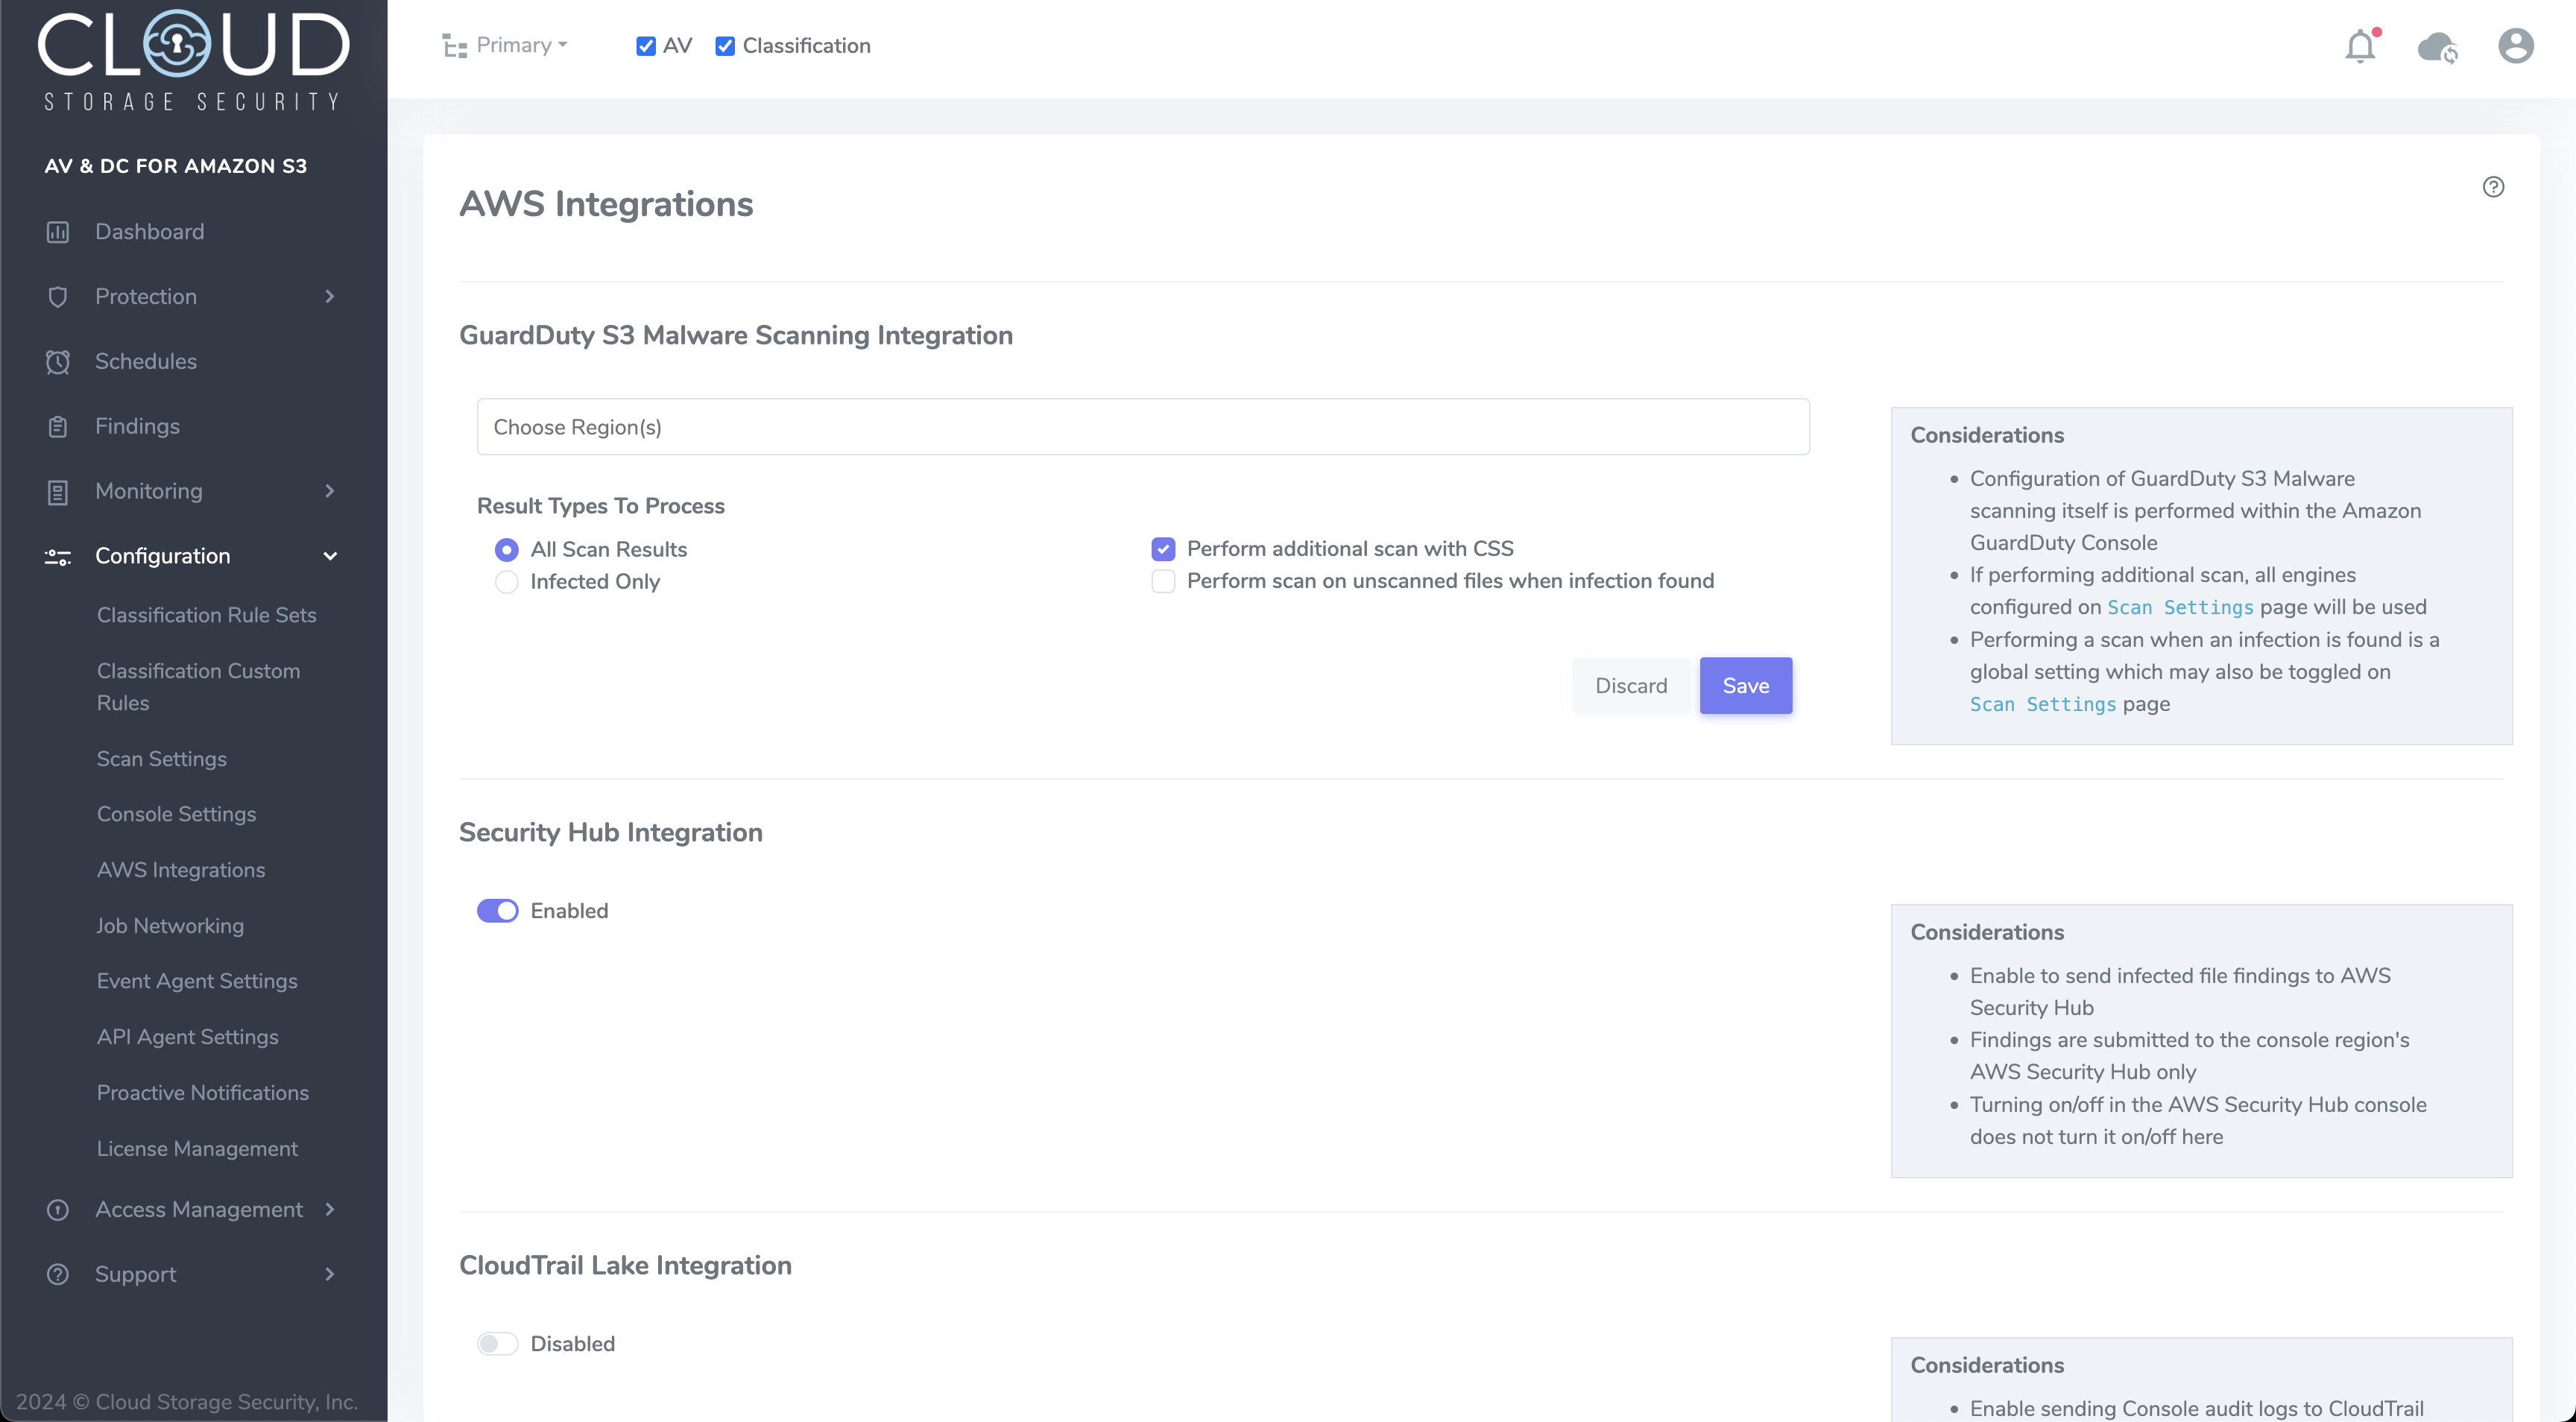
Task: Enable the CloudTrail Lake Integration toggle
Action: [497, 1344]
